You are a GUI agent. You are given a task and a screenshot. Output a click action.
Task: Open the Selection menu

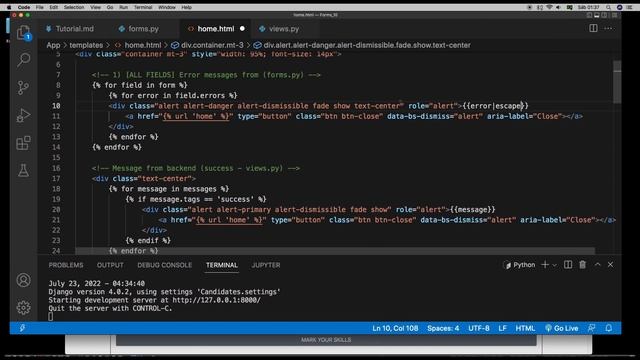[x=74, y=7]
